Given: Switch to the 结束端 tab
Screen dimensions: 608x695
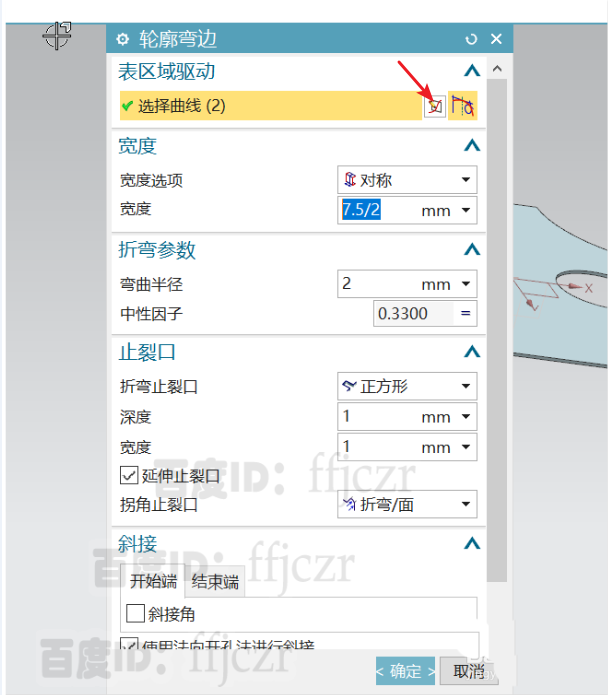Looking at the screenshot, I should 215,582.
